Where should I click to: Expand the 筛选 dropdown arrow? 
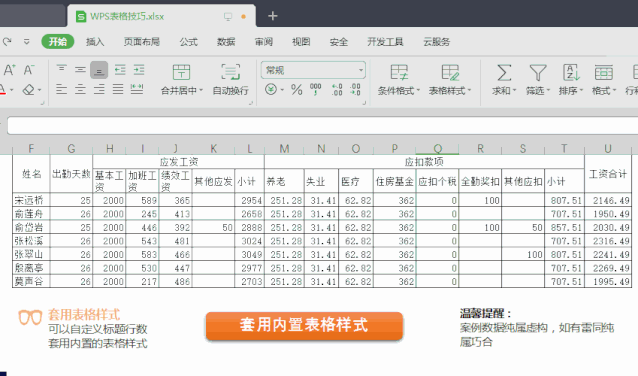(x=548, y=91)
